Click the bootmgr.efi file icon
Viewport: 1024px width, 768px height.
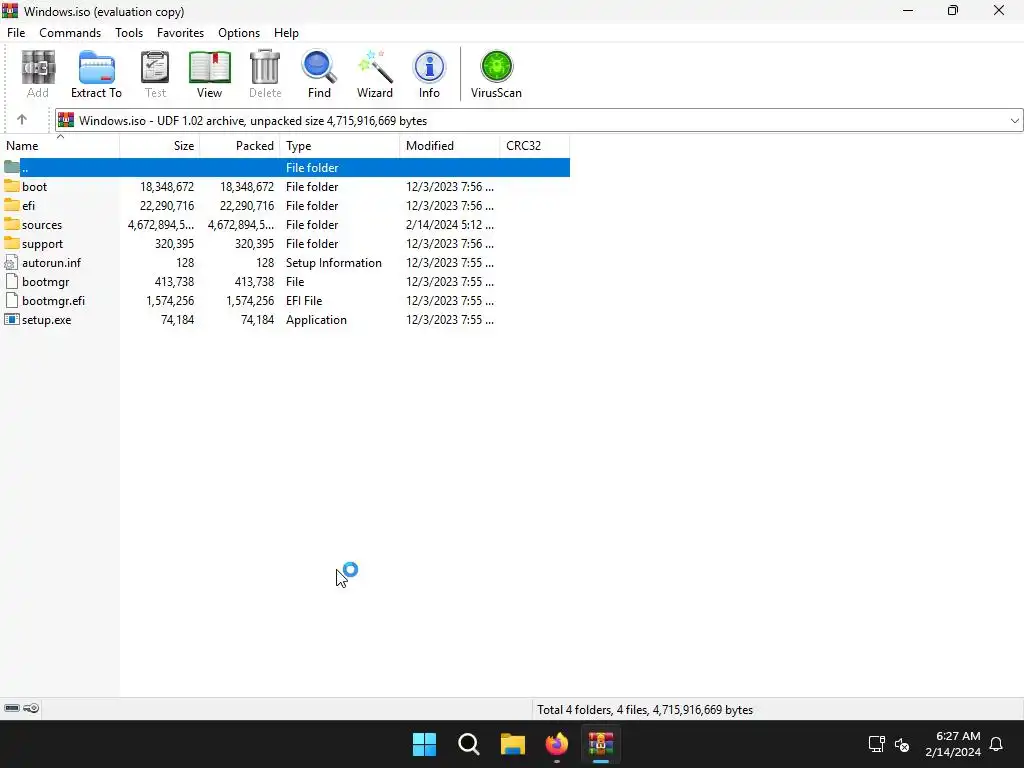[12, 300]
